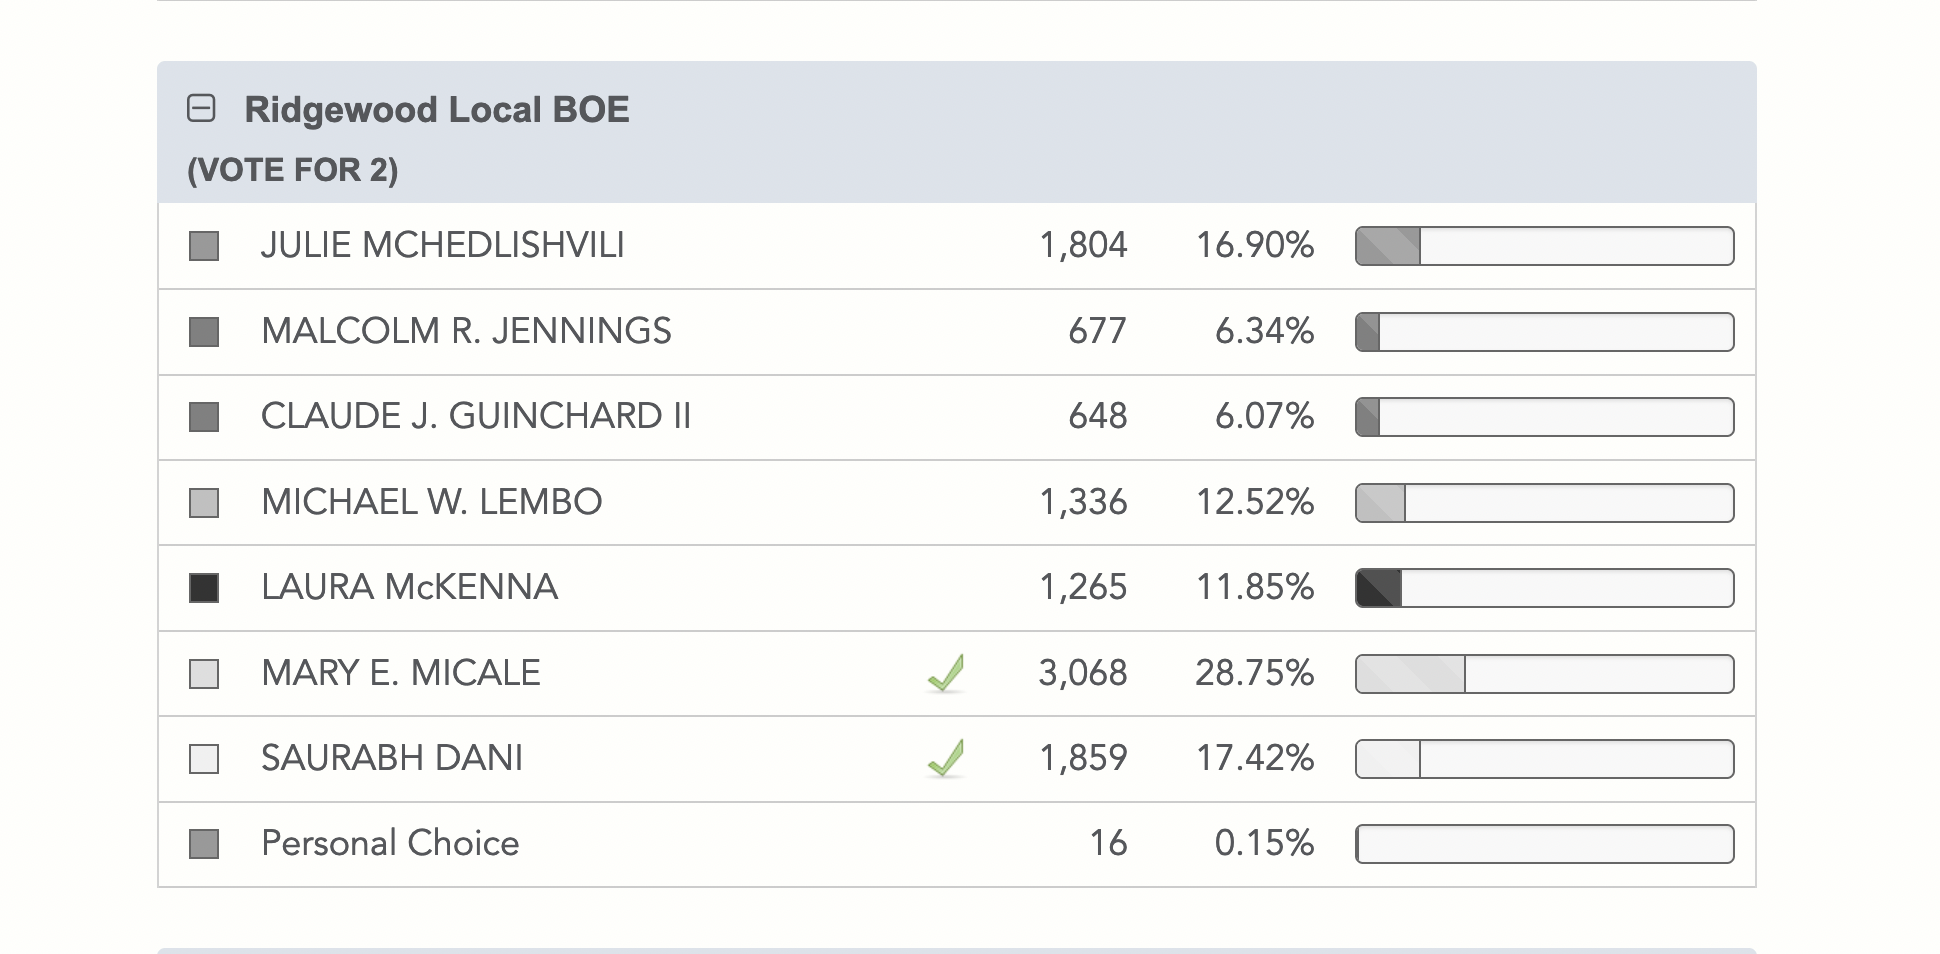
Task: Select the candidate name Michael W. Lembo
Action: pyautogui.click(x=431, y=502)
